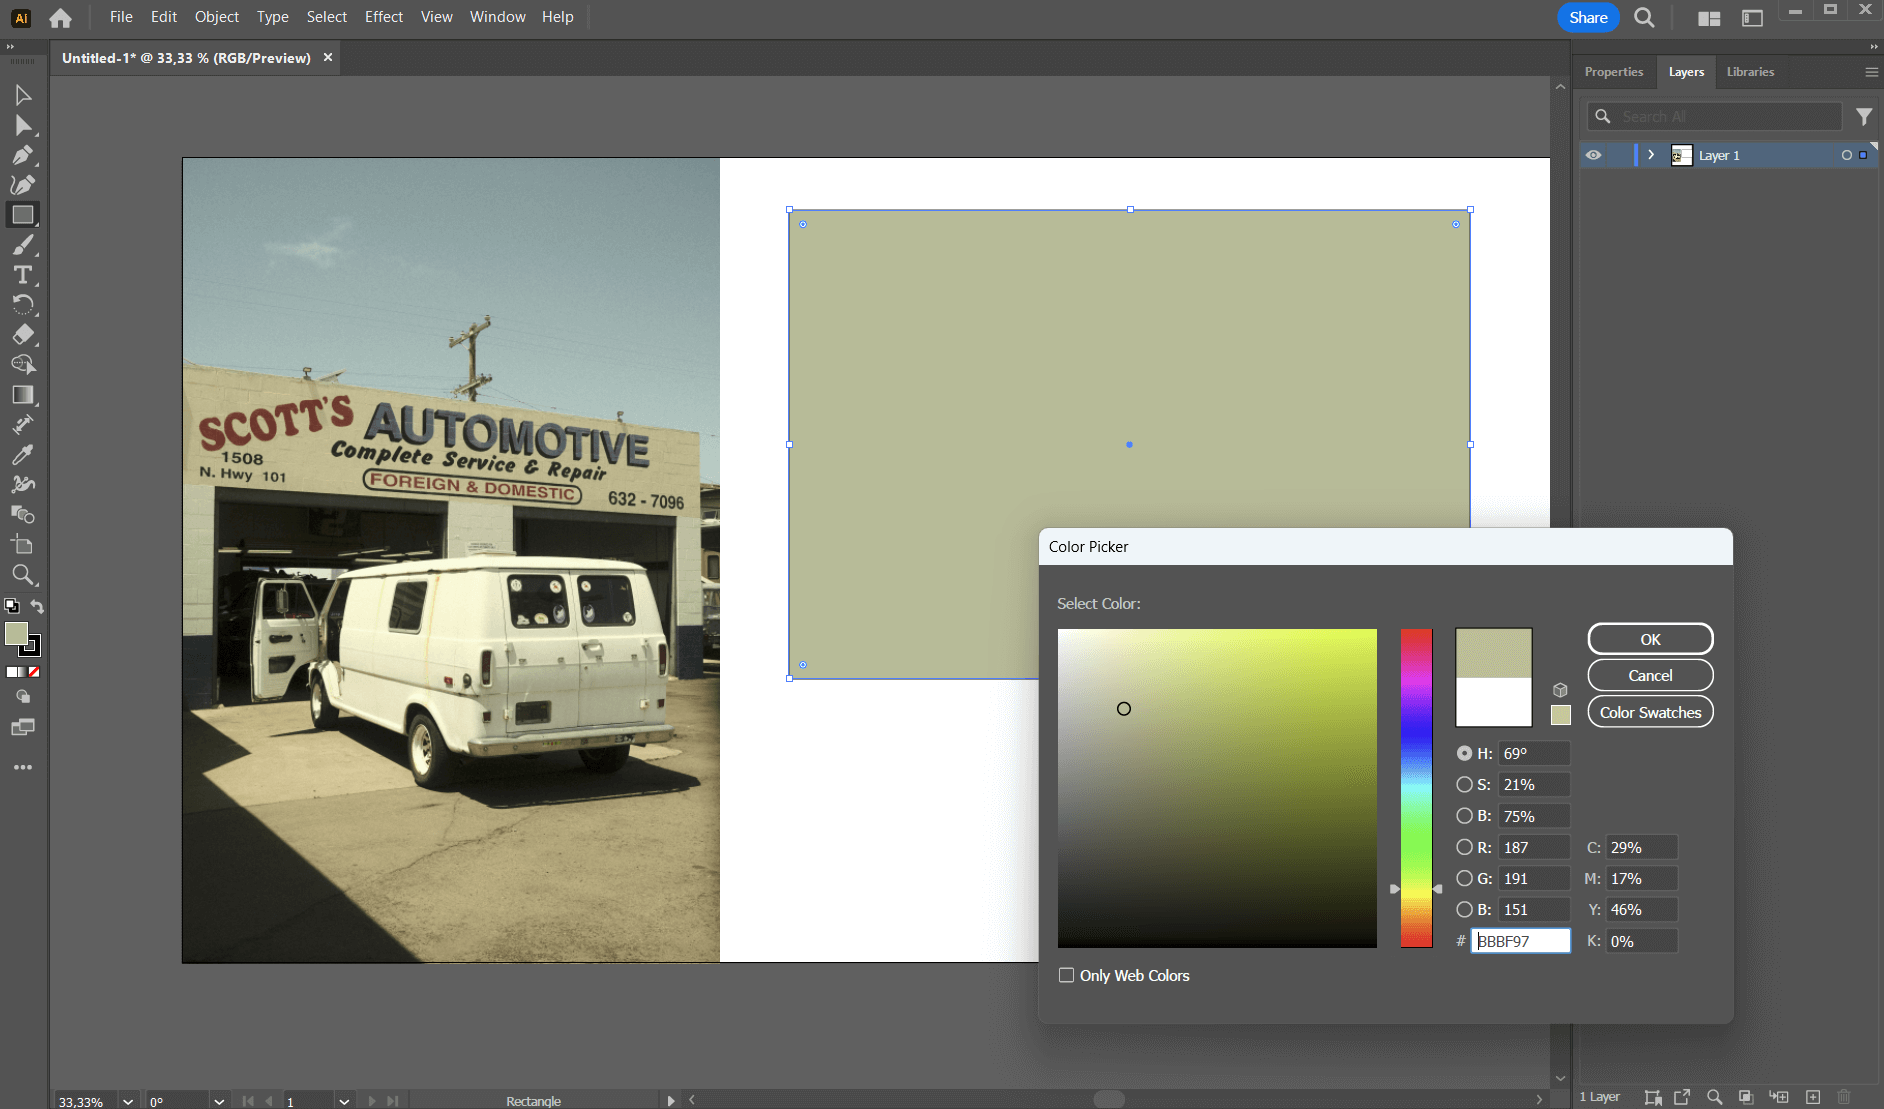The width and height of the screenshot is (1884, 1109).
Task: Click the Layers filter funnel icon
Action: click(1864, 117)
